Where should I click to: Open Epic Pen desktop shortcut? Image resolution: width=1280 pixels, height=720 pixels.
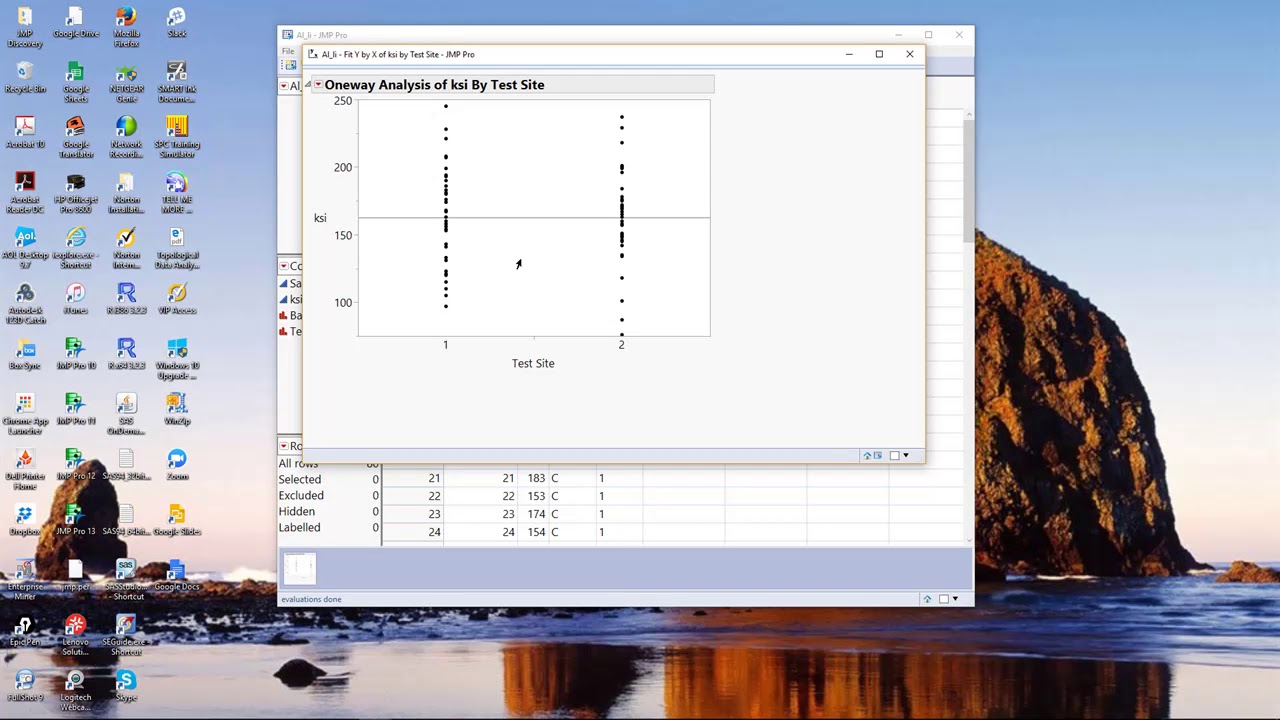tap(25, 630)
